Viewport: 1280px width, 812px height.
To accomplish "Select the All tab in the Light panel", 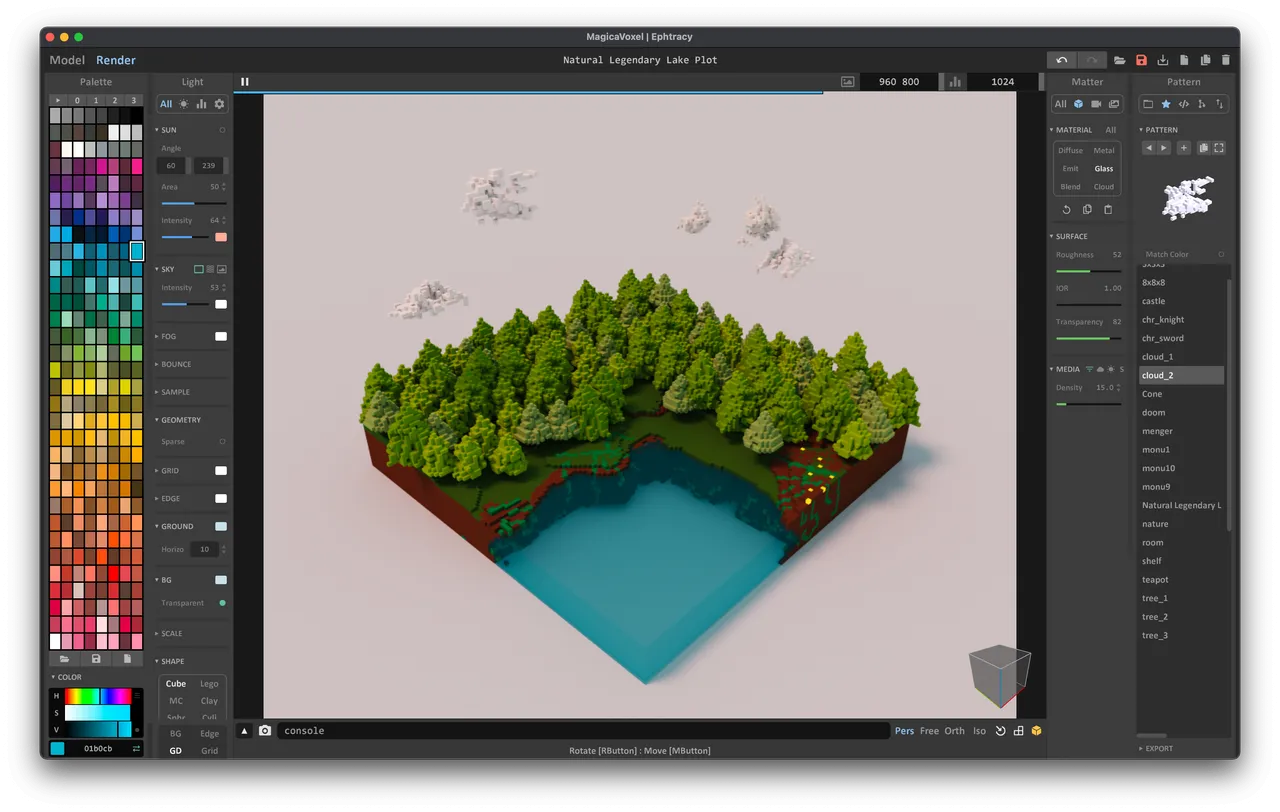I will click(166, 104).
